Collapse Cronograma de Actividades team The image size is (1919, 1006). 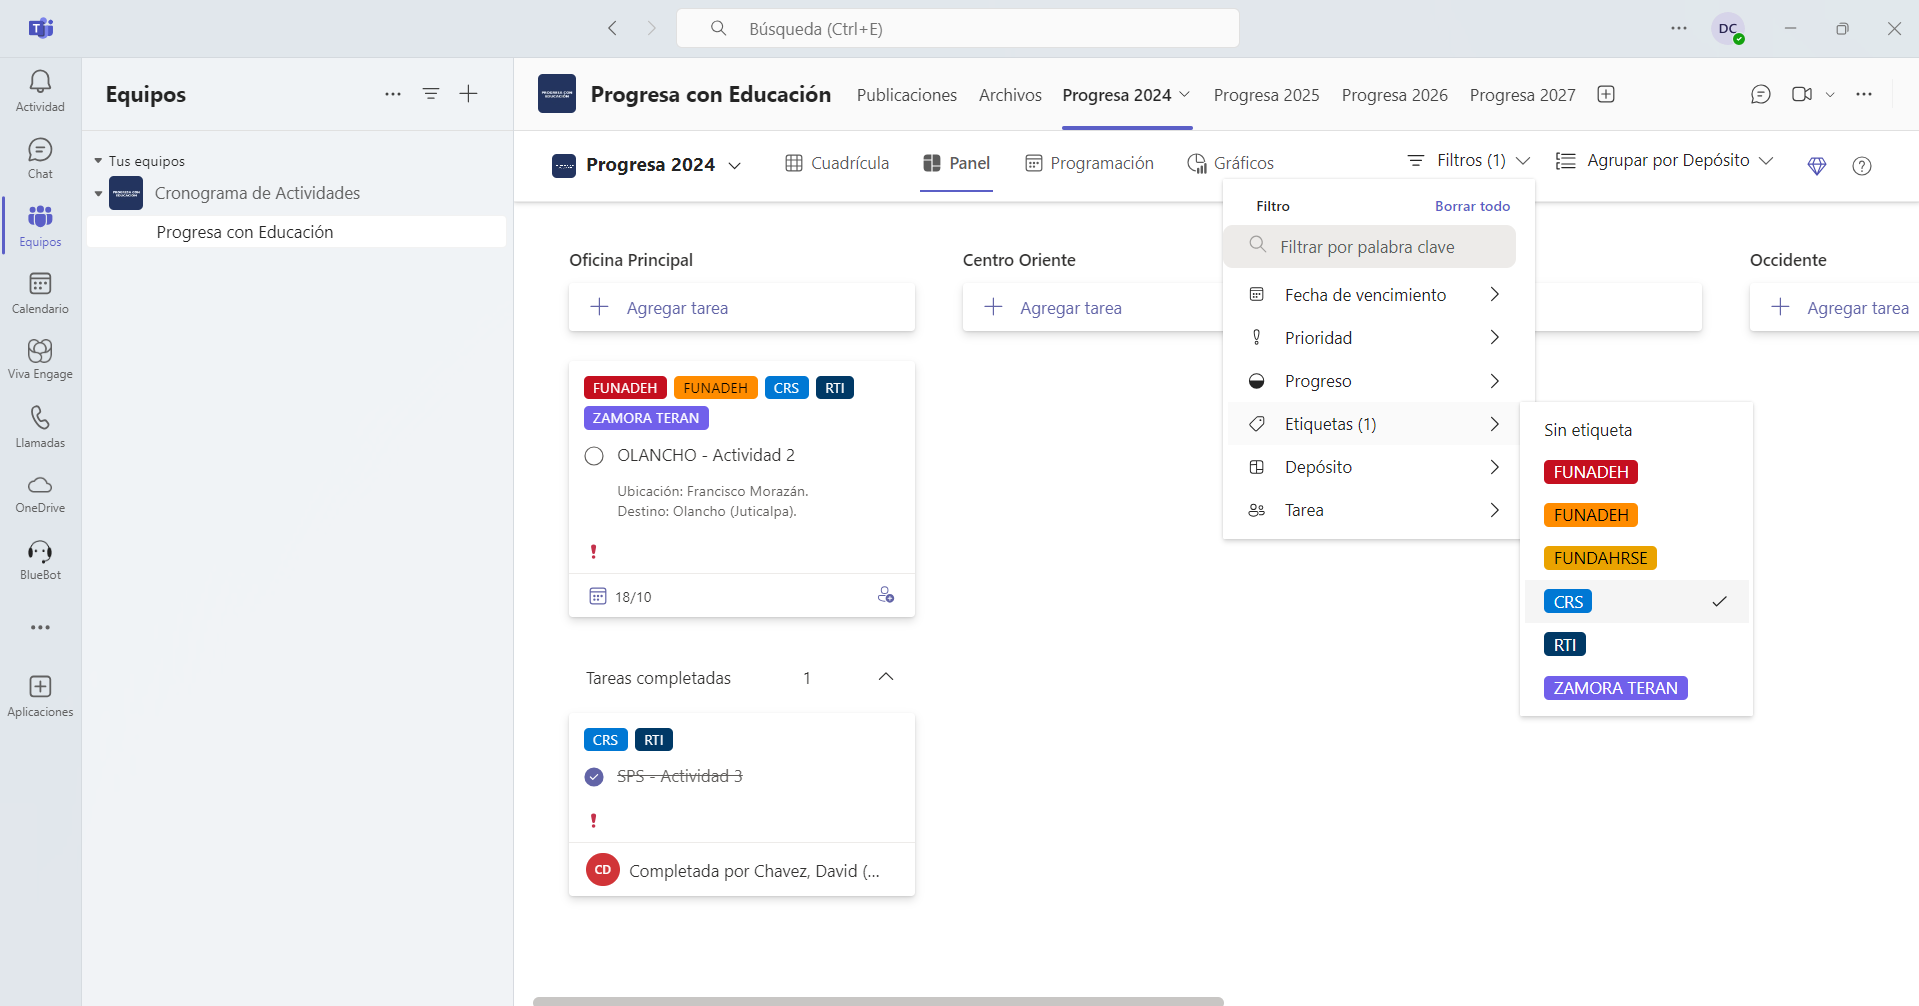pos(98,194)
